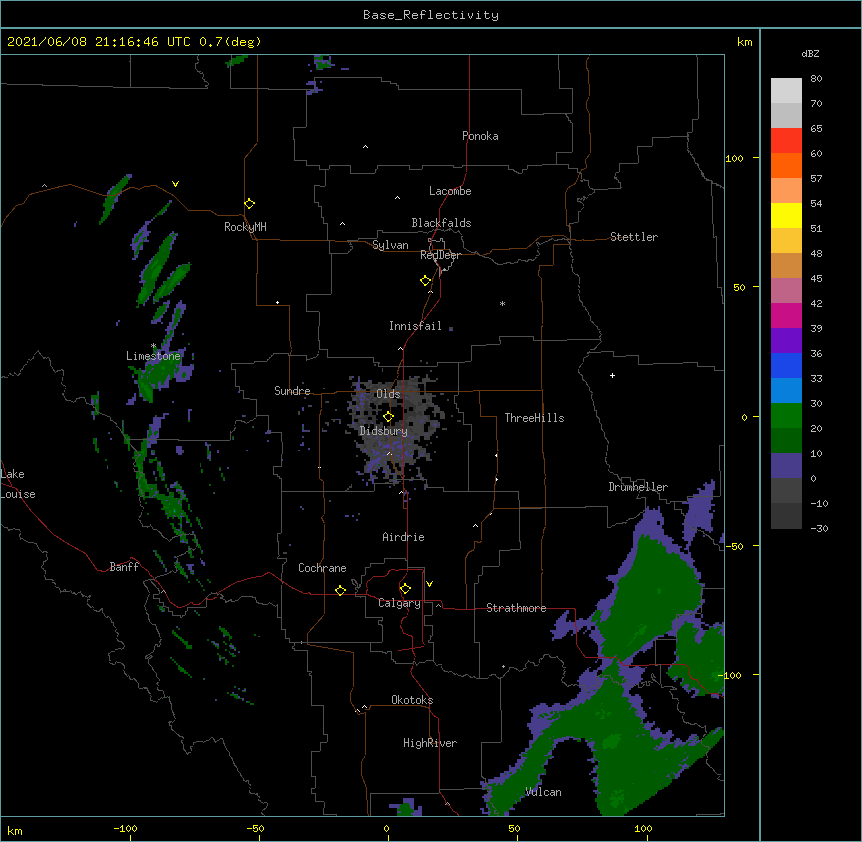Screen dimensions: 862x842
Task: Click the ThreeHills label
Action: point(534,418)
